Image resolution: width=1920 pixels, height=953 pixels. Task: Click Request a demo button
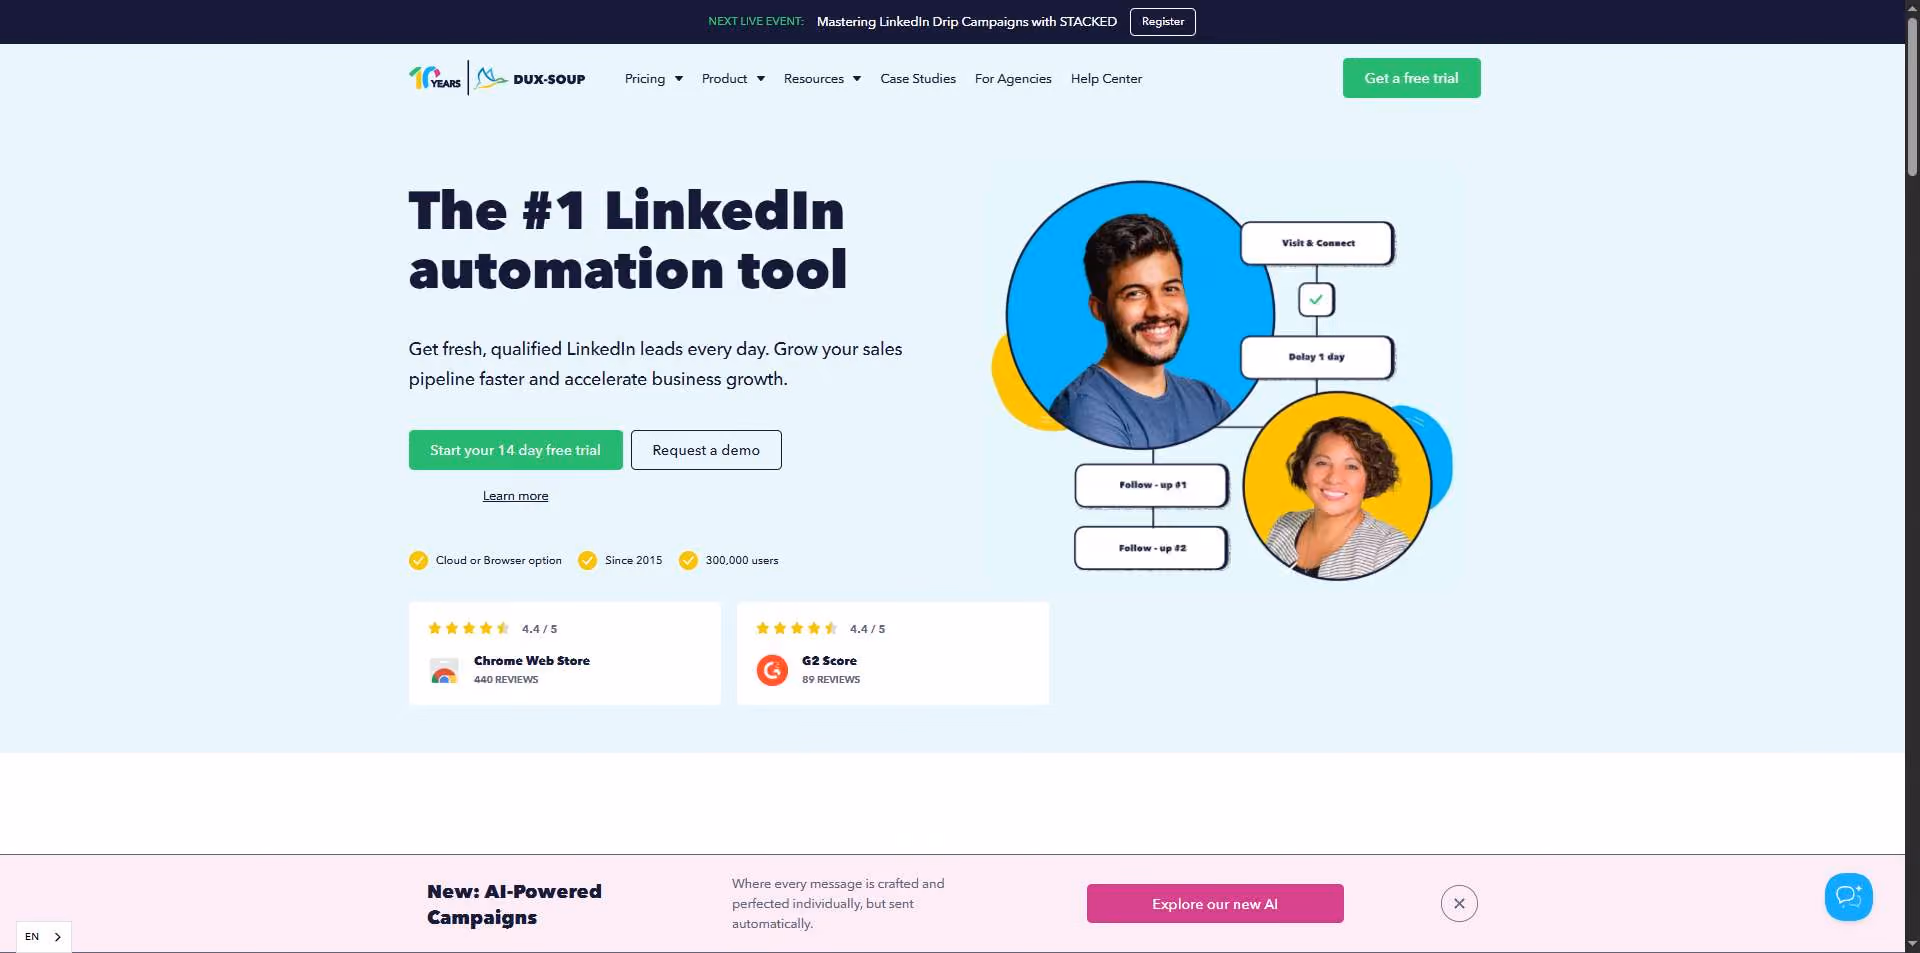pos(706,450)
